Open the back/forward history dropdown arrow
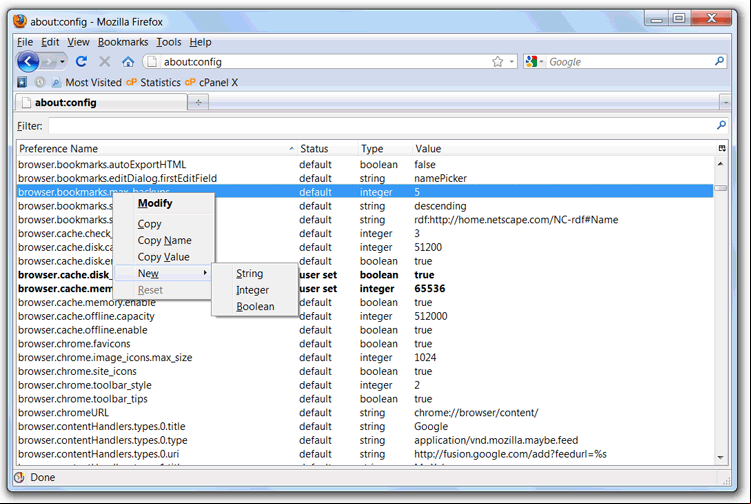The width and height of the screenshot is (751, 504). (x=62, y=62)
